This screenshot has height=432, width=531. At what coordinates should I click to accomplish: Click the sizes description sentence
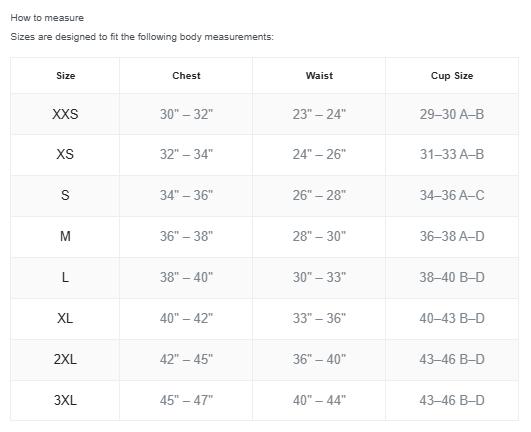point(142,37)
